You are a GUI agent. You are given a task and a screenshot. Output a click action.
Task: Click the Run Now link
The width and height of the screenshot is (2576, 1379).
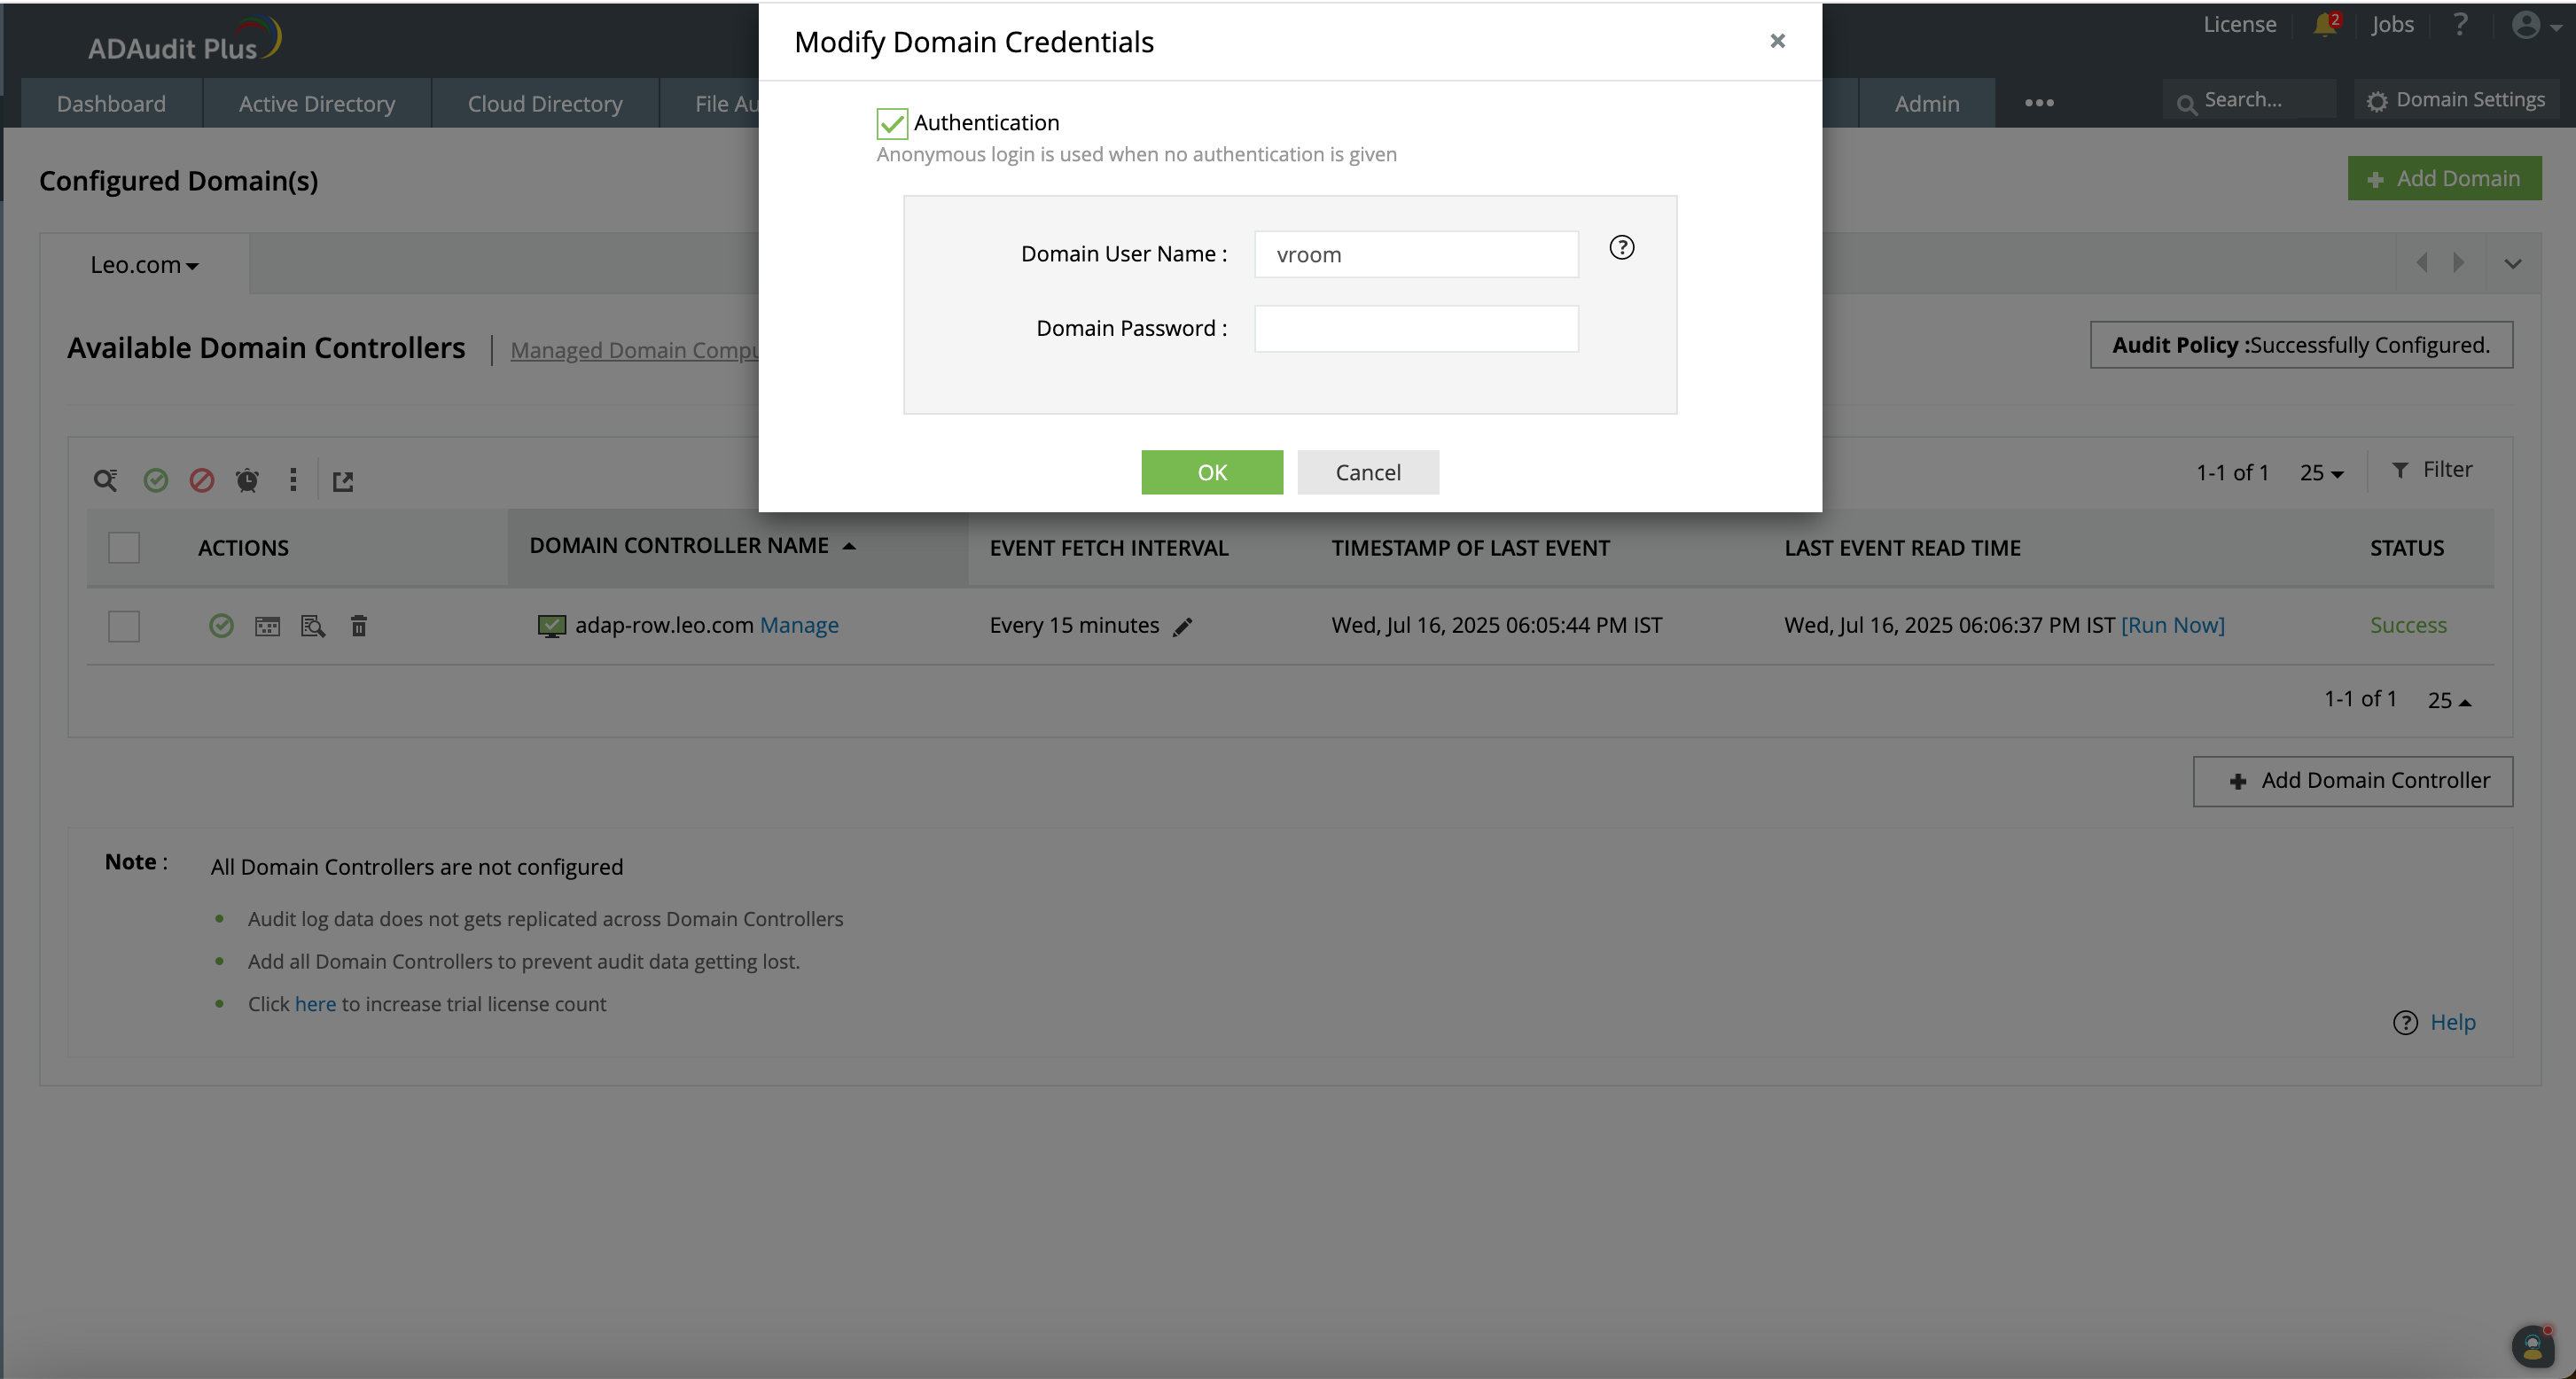tap(2172, 625)
